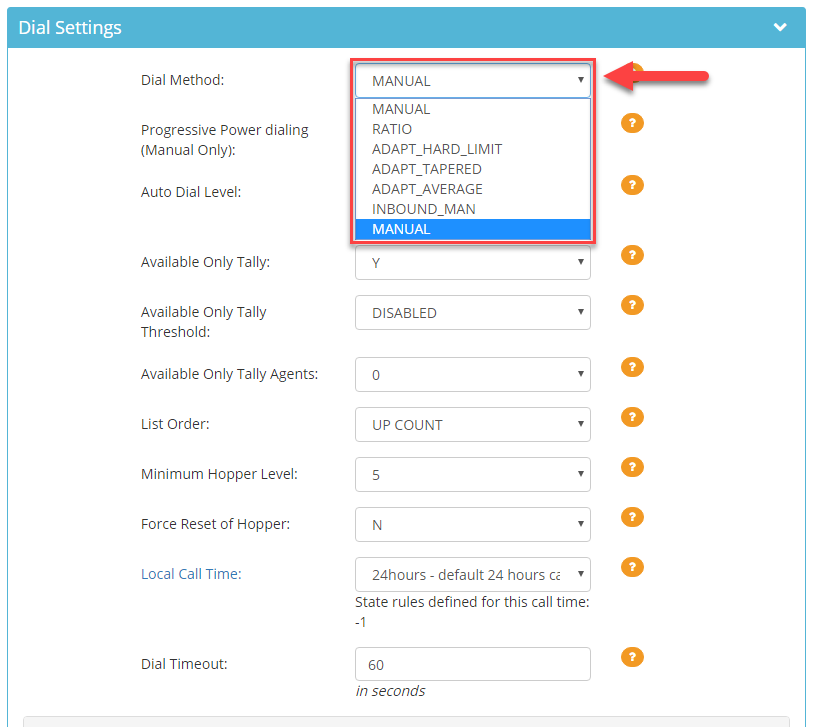Show help for Minimum Hopper Level
Screen dimensions: 816x727
(632, 467)
